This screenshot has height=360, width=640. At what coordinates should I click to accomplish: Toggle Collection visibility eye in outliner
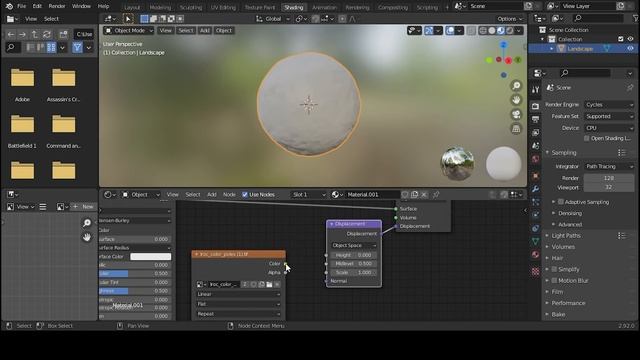631,39
